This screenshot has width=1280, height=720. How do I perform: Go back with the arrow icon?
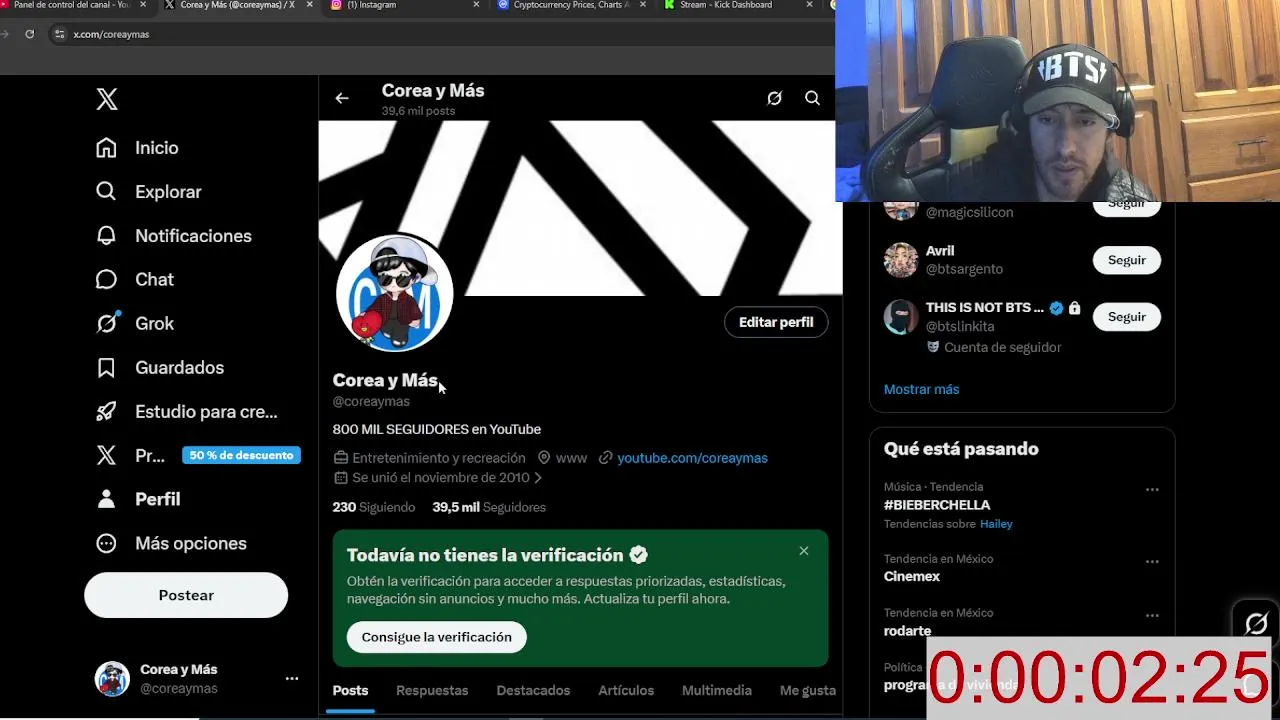pos(342,98)
